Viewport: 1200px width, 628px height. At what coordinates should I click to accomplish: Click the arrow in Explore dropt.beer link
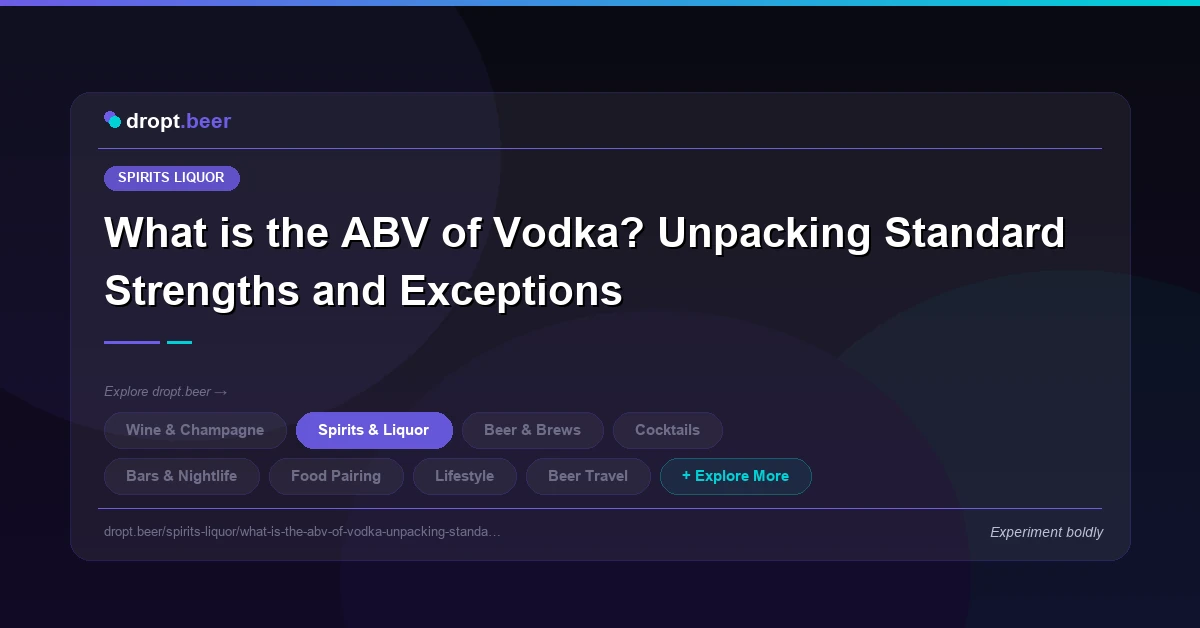[222, 392]
